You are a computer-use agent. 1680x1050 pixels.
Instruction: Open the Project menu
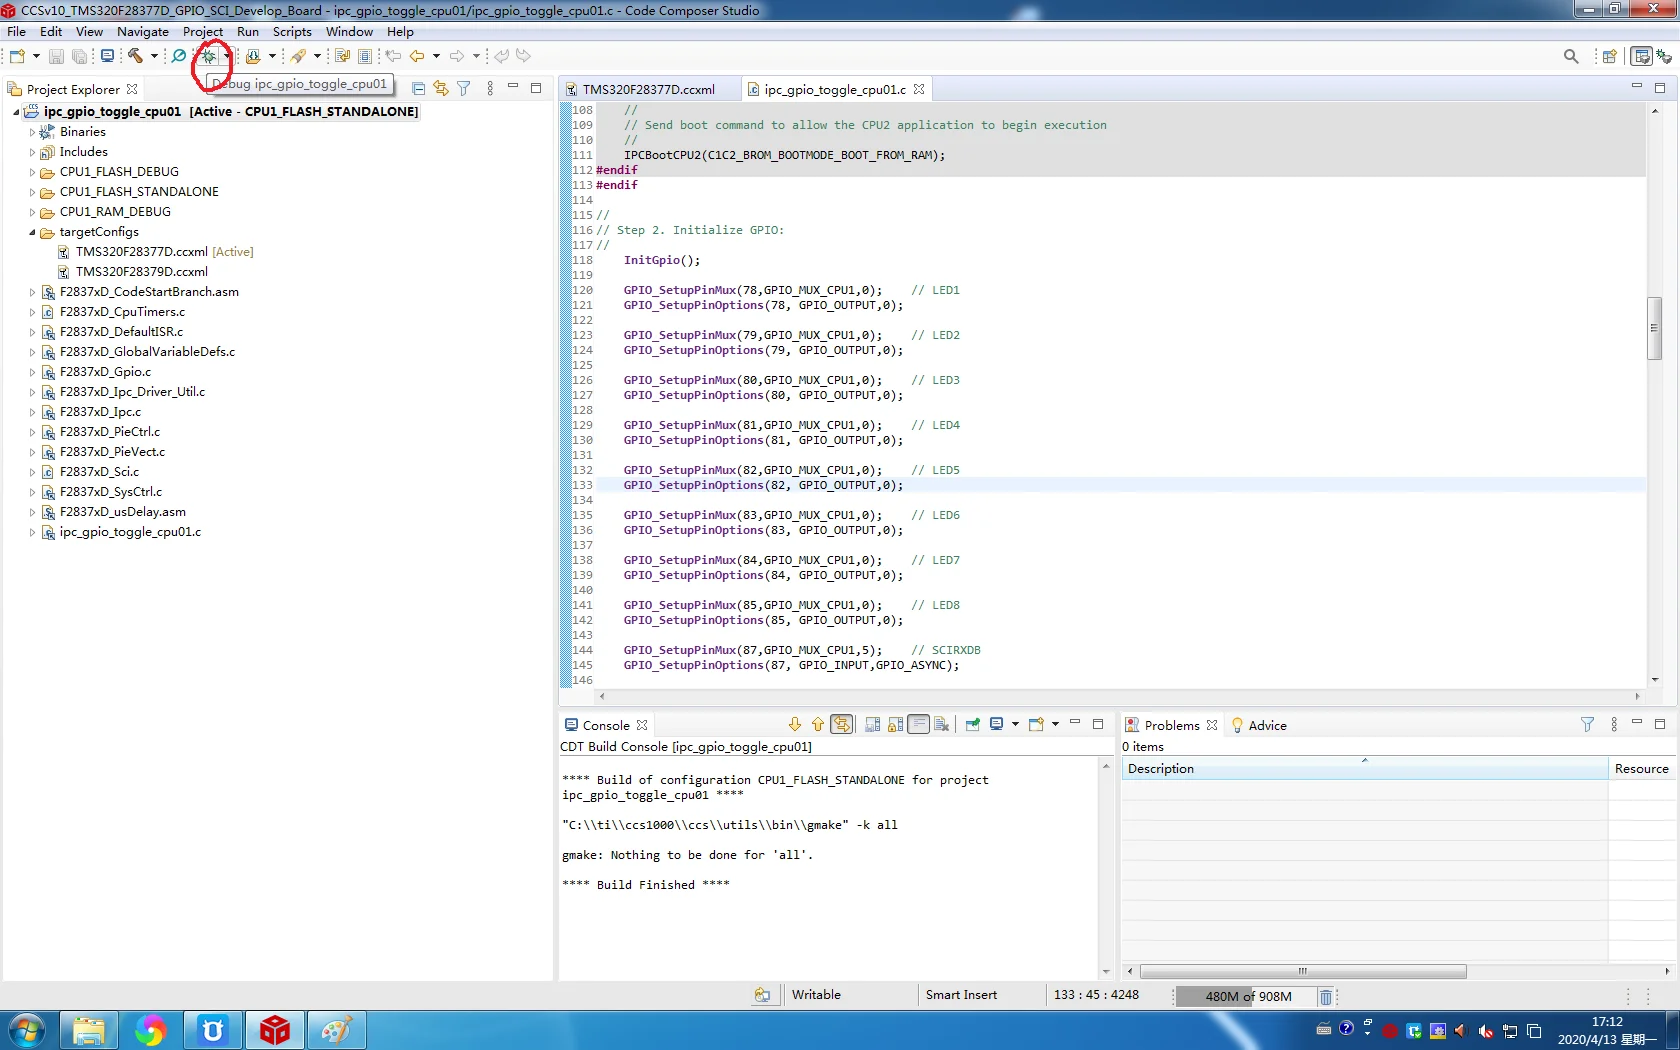(x=203, y=32)
